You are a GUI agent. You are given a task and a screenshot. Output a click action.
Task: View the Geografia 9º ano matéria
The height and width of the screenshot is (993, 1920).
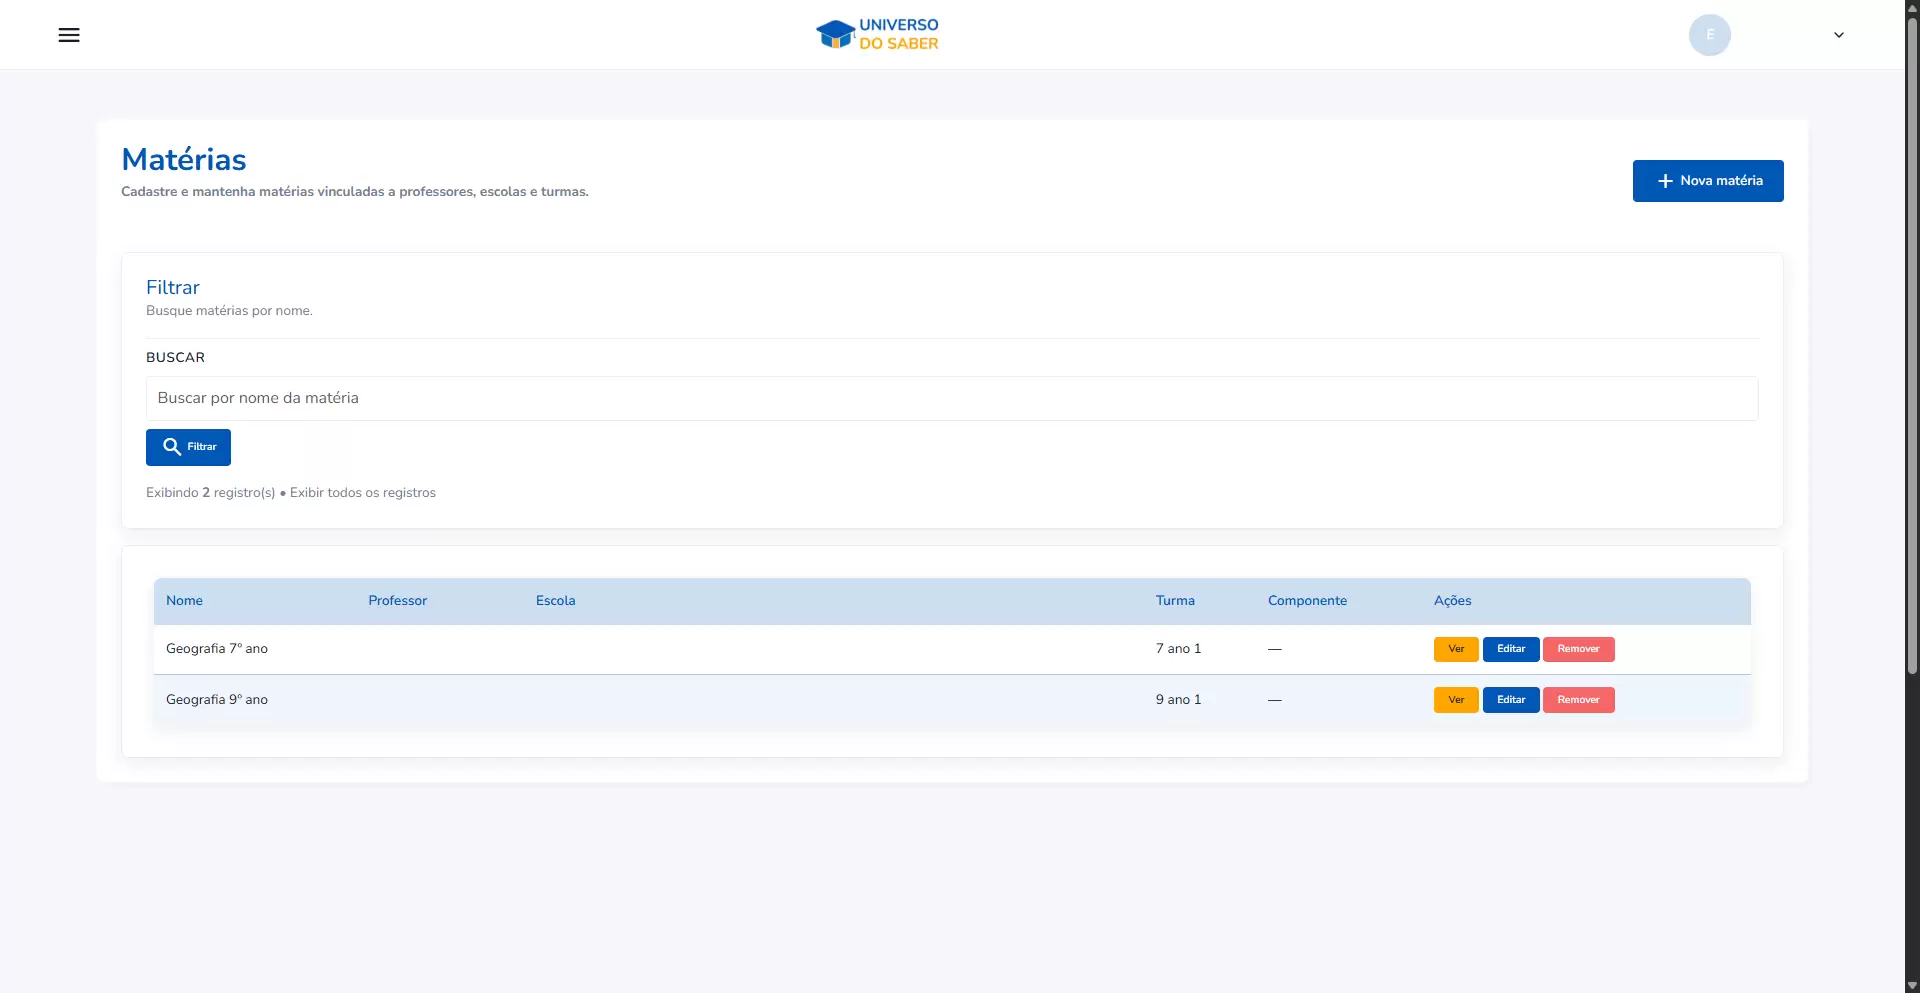pos(1455,700)
